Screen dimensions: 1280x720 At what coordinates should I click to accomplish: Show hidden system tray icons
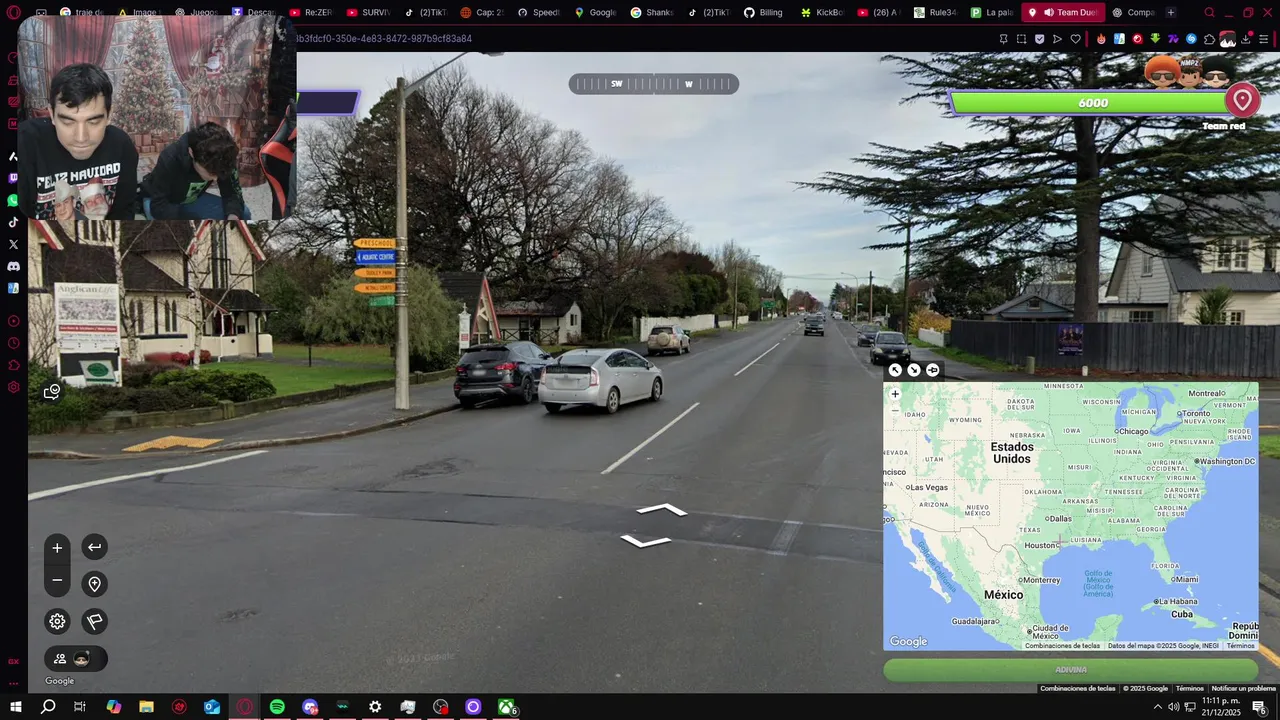pos(1158,707)
